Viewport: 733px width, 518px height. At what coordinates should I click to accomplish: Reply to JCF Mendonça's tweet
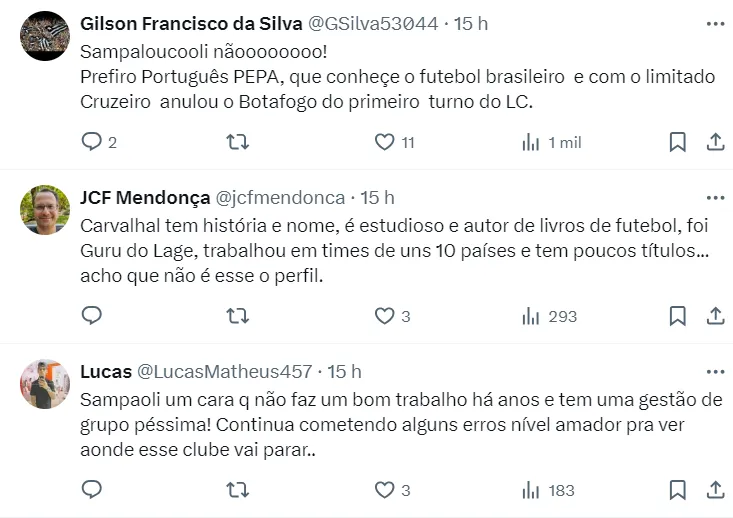point(91,316)
